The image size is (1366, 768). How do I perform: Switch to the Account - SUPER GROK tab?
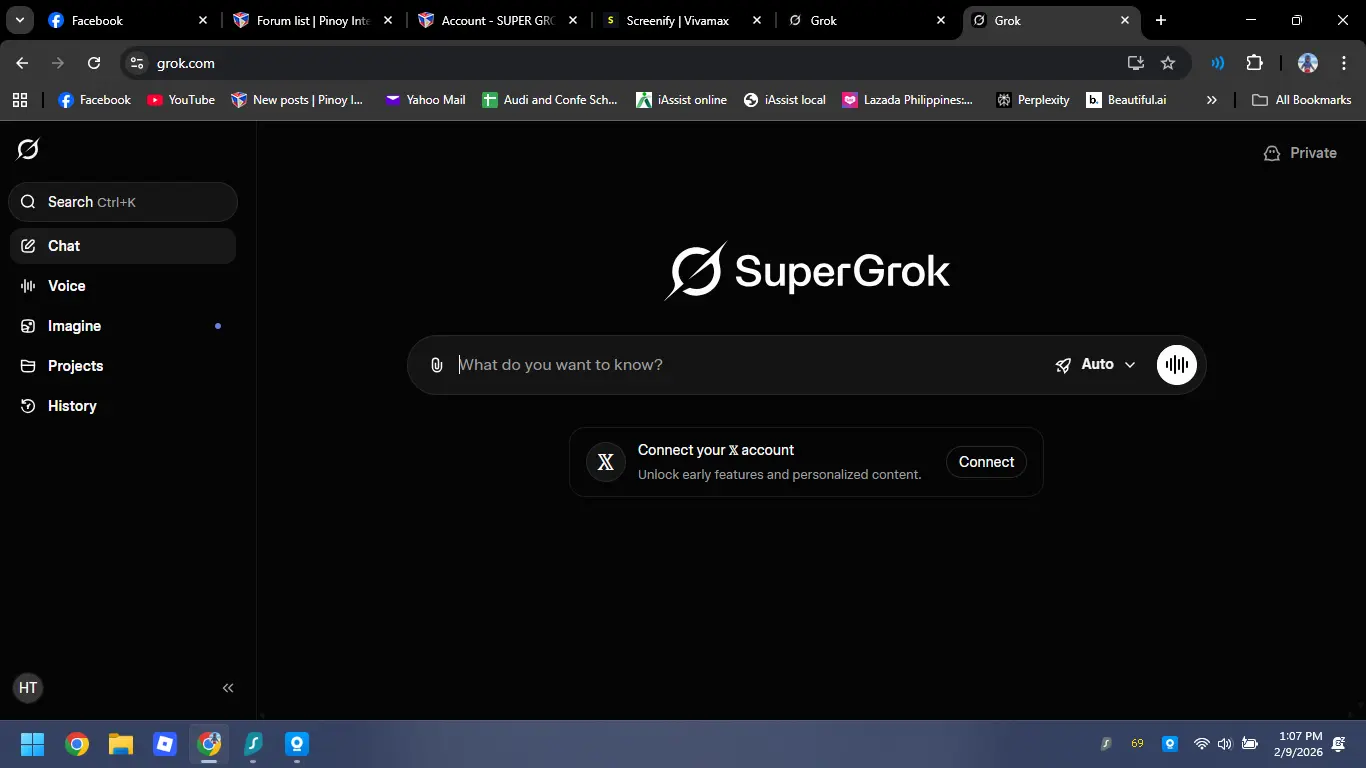497,20
